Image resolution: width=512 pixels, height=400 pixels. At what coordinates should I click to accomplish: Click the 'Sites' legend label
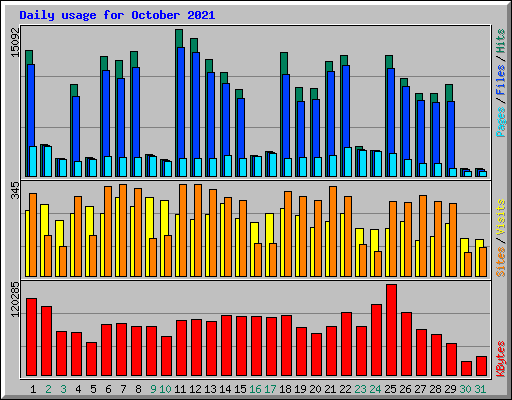(x=501, y=262)
